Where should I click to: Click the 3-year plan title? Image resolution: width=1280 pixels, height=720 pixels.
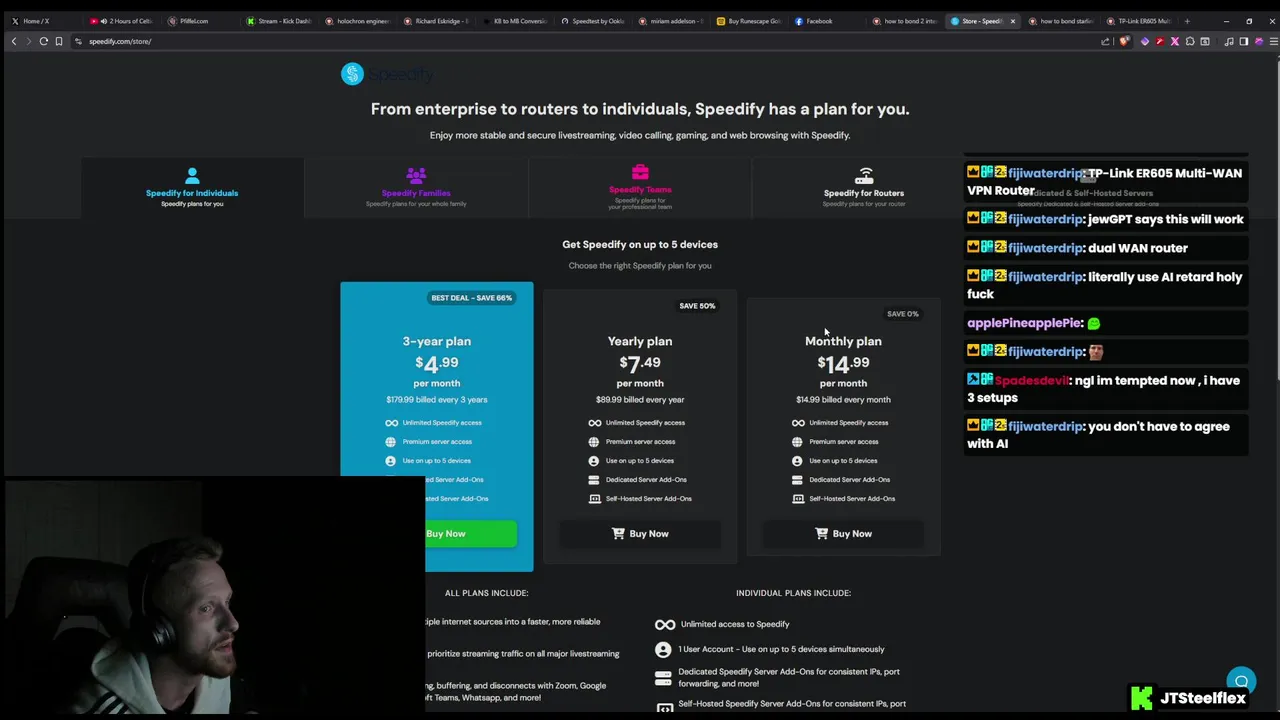437,341
